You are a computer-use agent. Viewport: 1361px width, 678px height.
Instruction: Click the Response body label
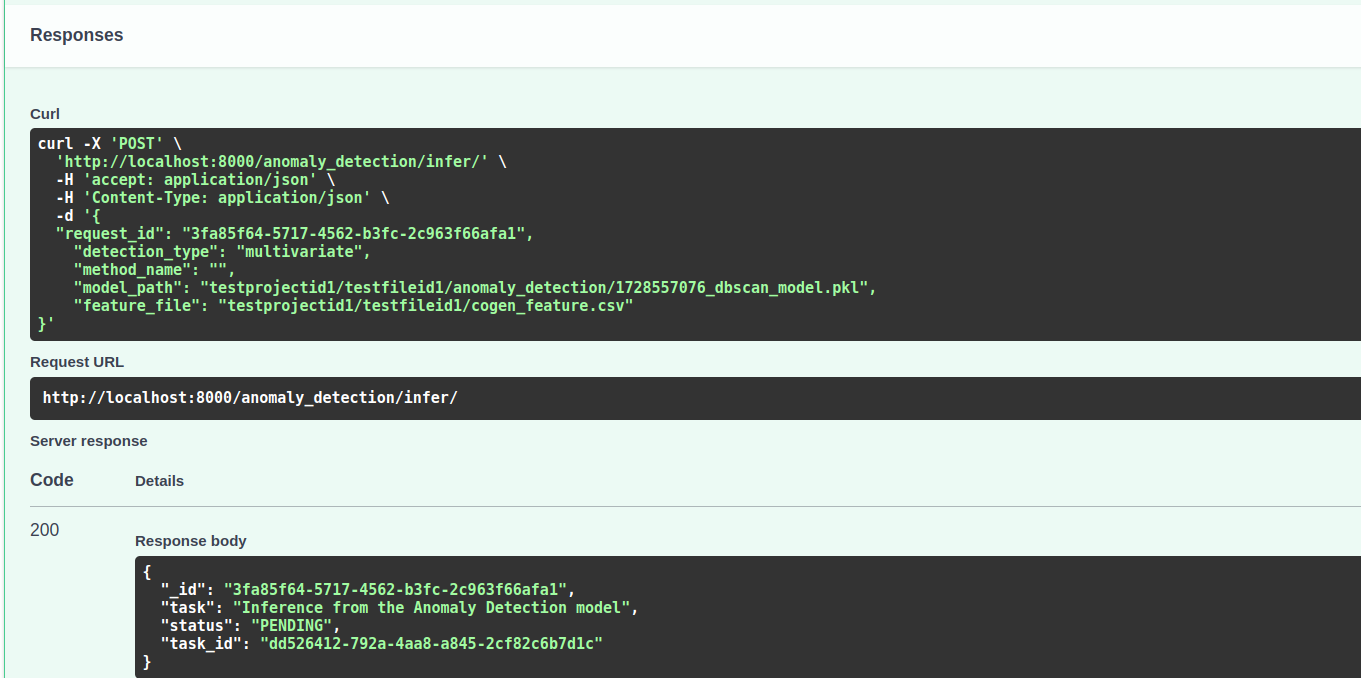click(191, 541)
